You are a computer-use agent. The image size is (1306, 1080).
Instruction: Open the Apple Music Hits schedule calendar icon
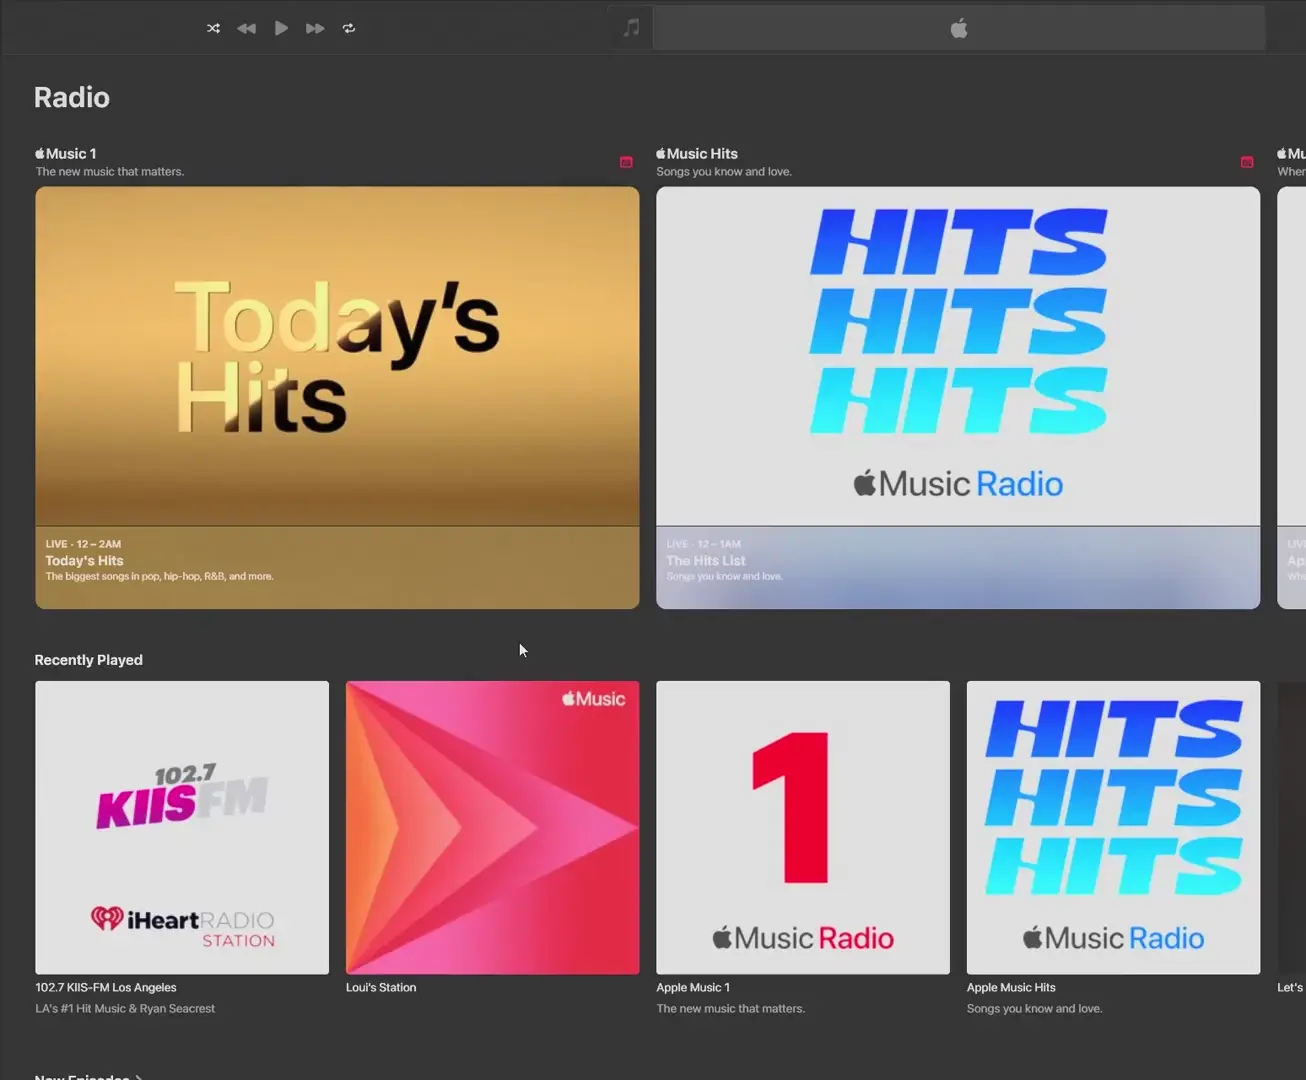tap(1247, 162)
